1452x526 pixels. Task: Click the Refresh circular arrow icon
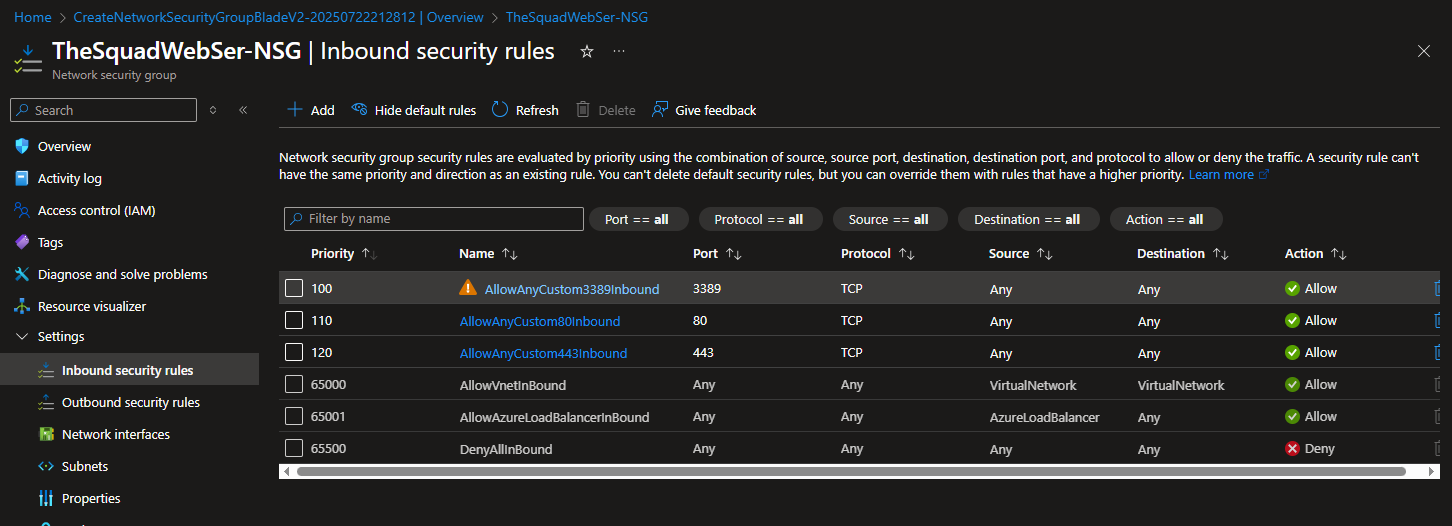[x=501, y=110]
